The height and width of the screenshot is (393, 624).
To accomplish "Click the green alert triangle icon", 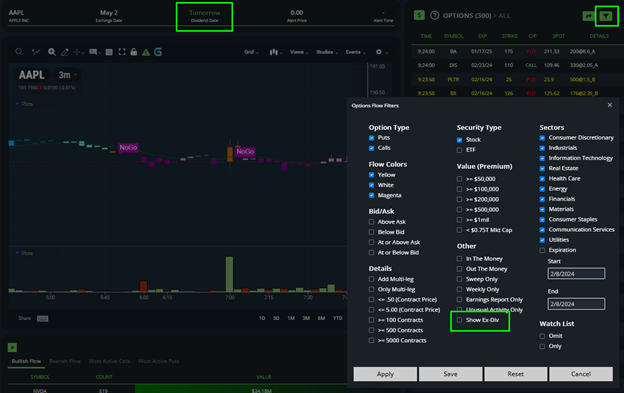I will (x=146, y=52).
